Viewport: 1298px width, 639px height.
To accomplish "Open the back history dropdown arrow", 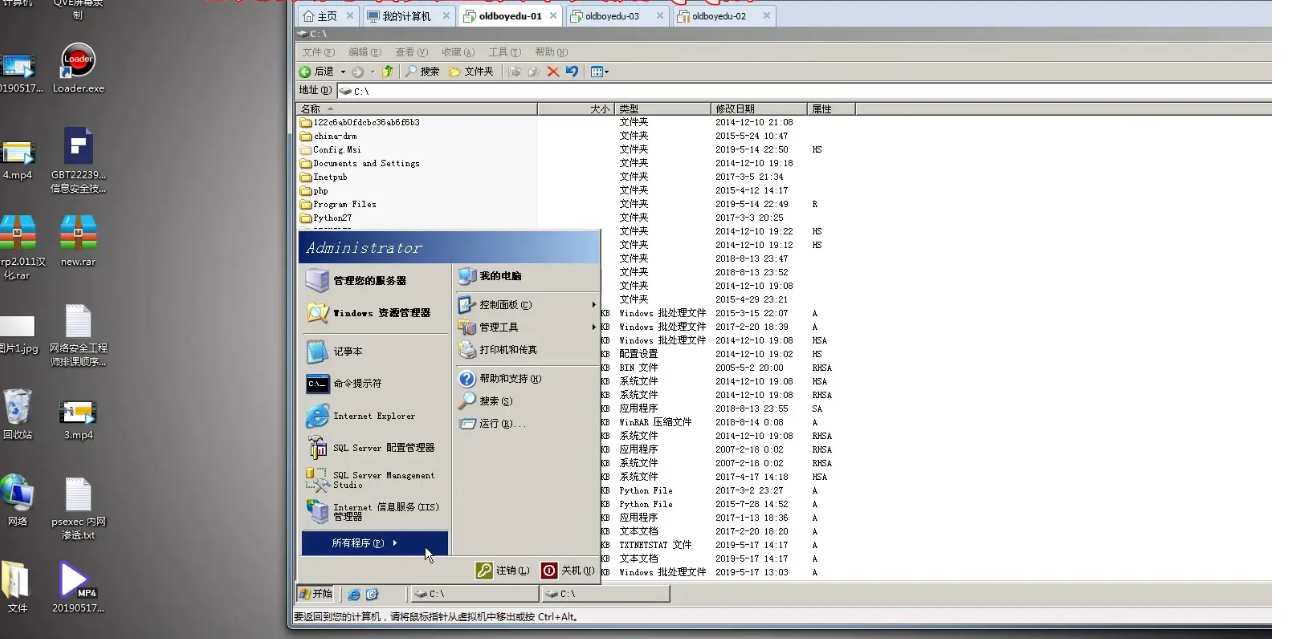I will coord(342,72).
